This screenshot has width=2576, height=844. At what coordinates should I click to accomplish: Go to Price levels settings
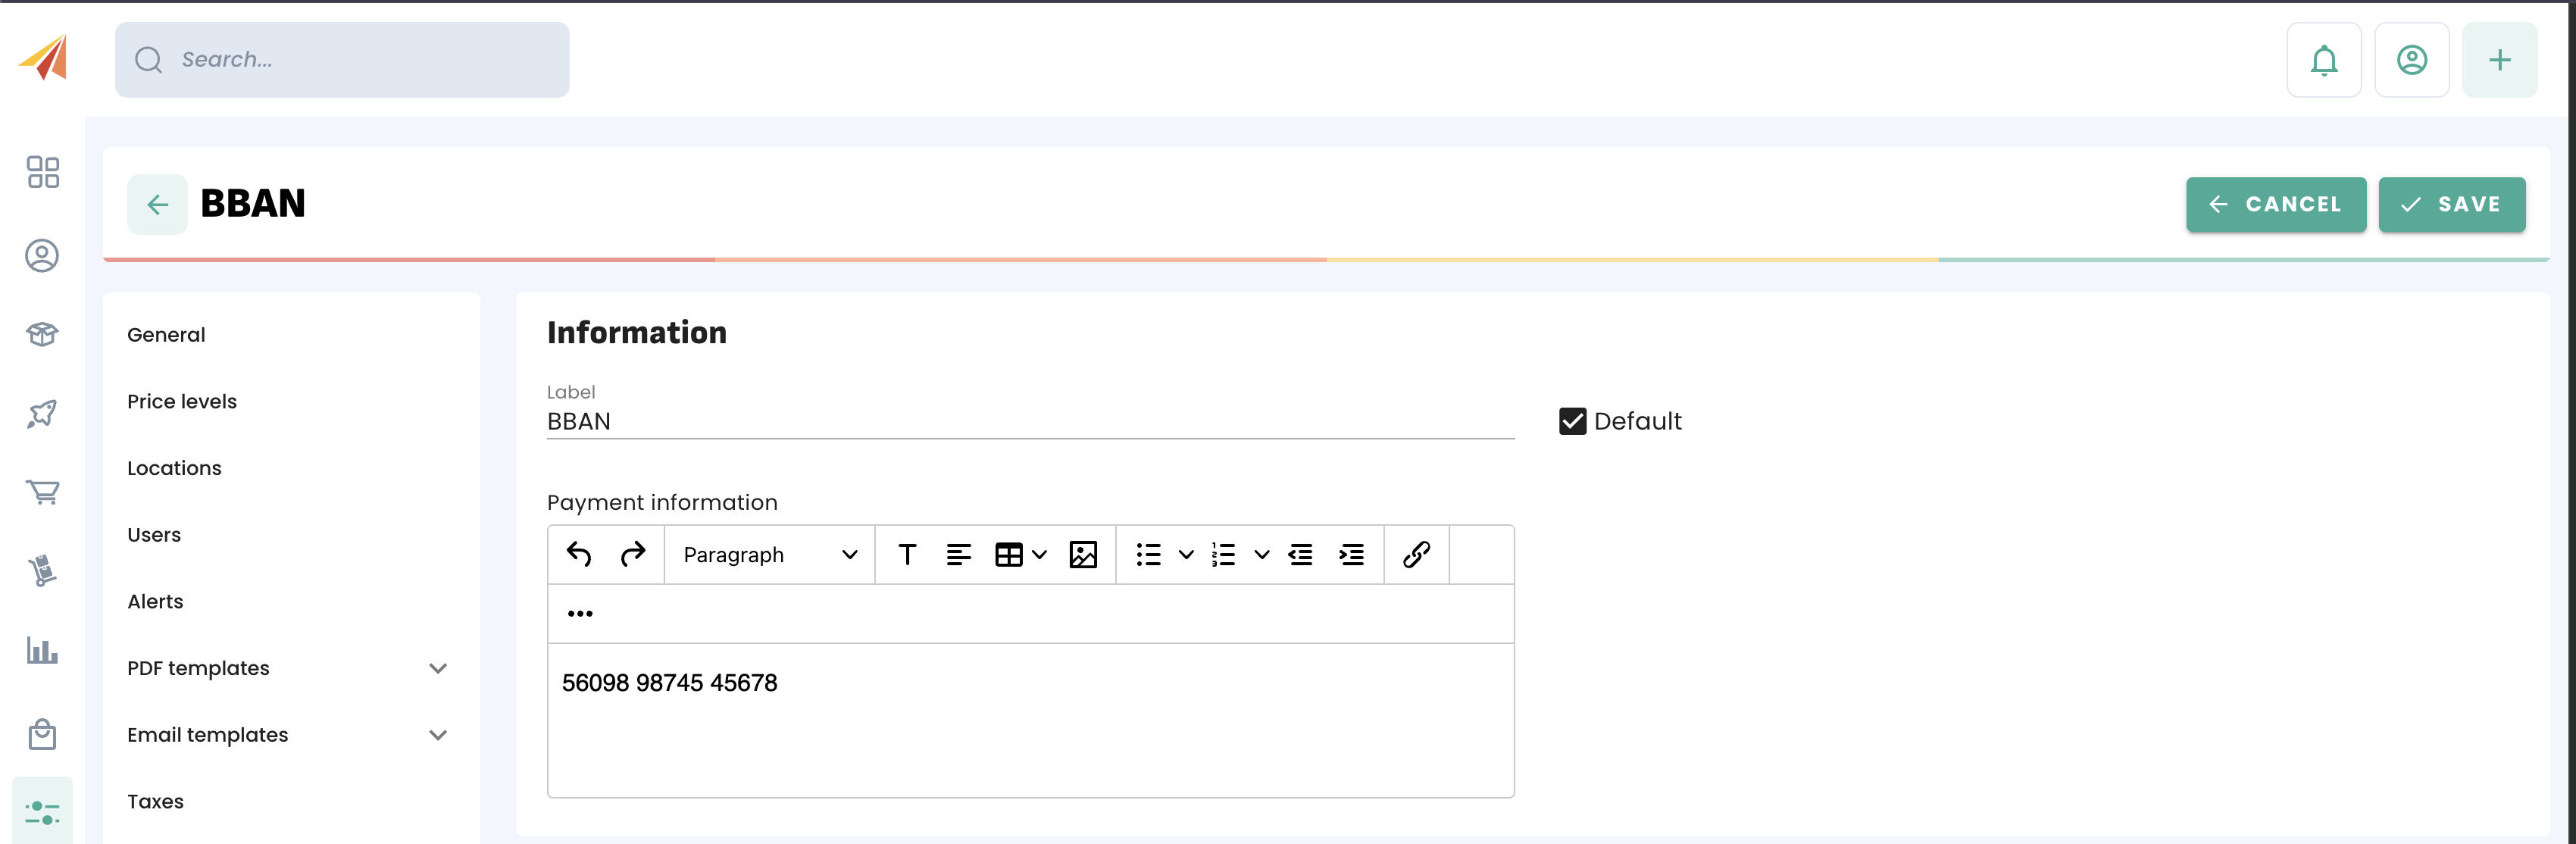182,401
